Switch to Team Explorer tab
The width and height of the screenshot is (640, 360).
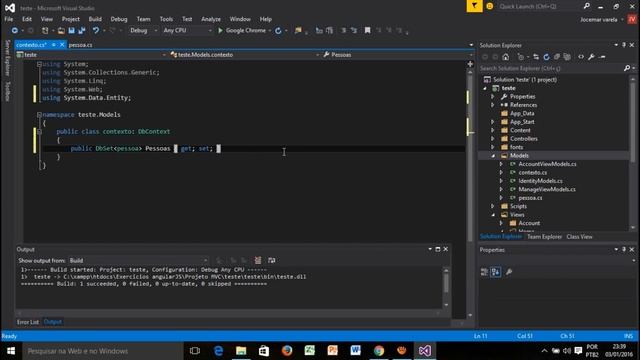544,237
